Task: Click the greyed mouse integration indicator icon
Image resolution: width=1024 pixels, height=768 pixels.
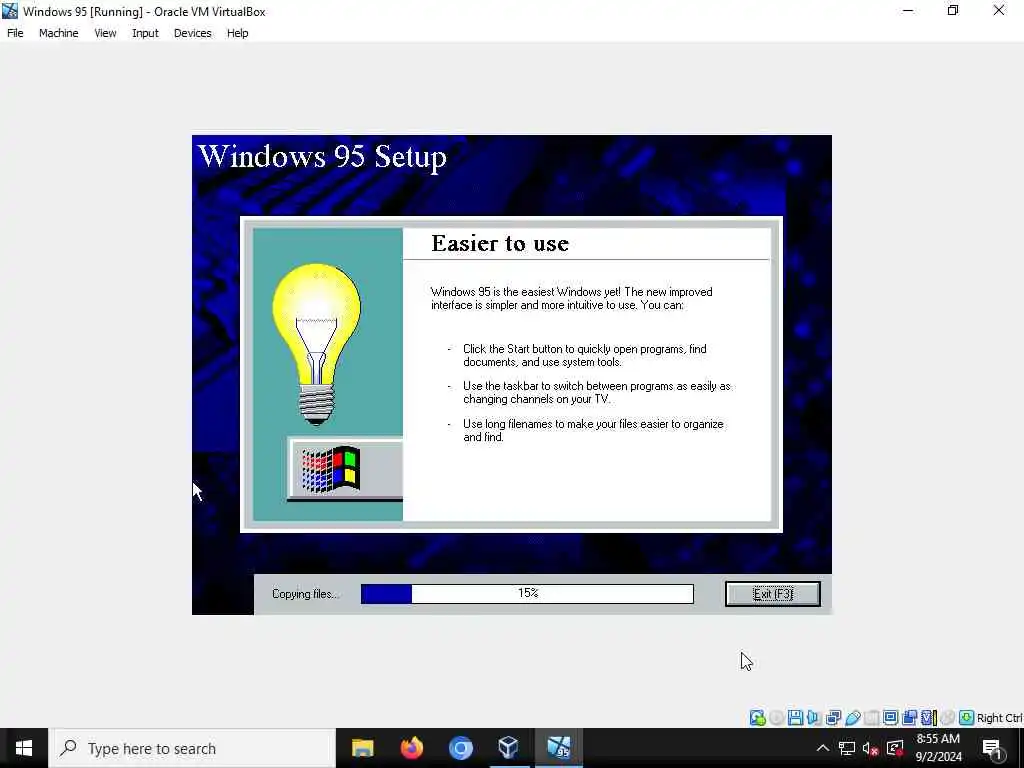Action: point(948,718)
